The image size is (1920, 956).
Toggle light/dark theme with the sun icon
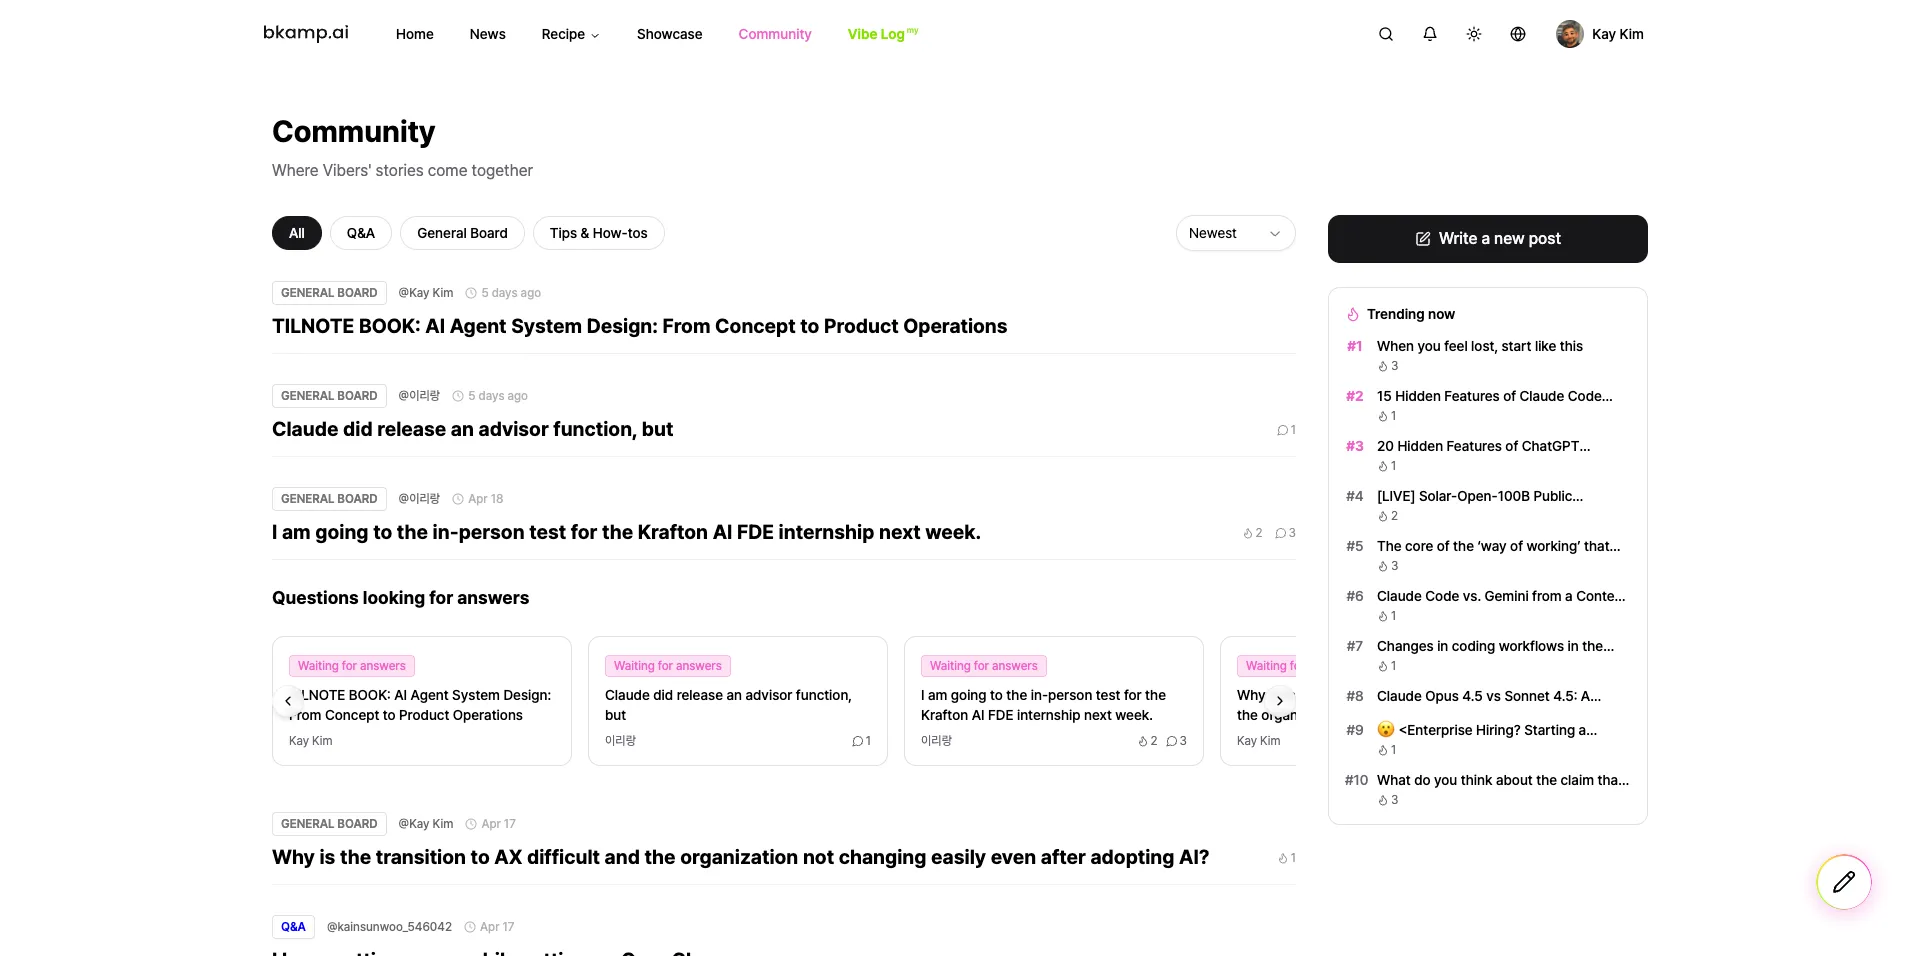coord(1473,33)
